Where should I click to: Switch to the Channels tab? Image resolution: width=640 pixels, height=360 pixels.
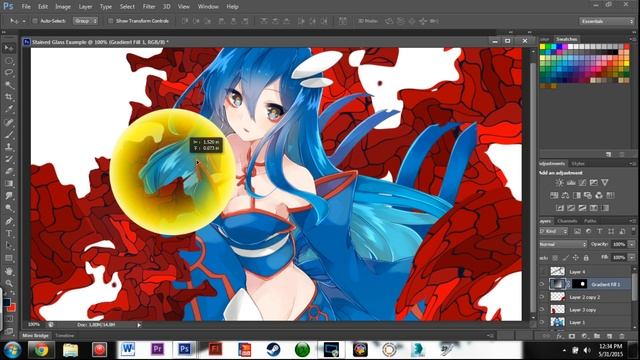[x=567, y=221]
